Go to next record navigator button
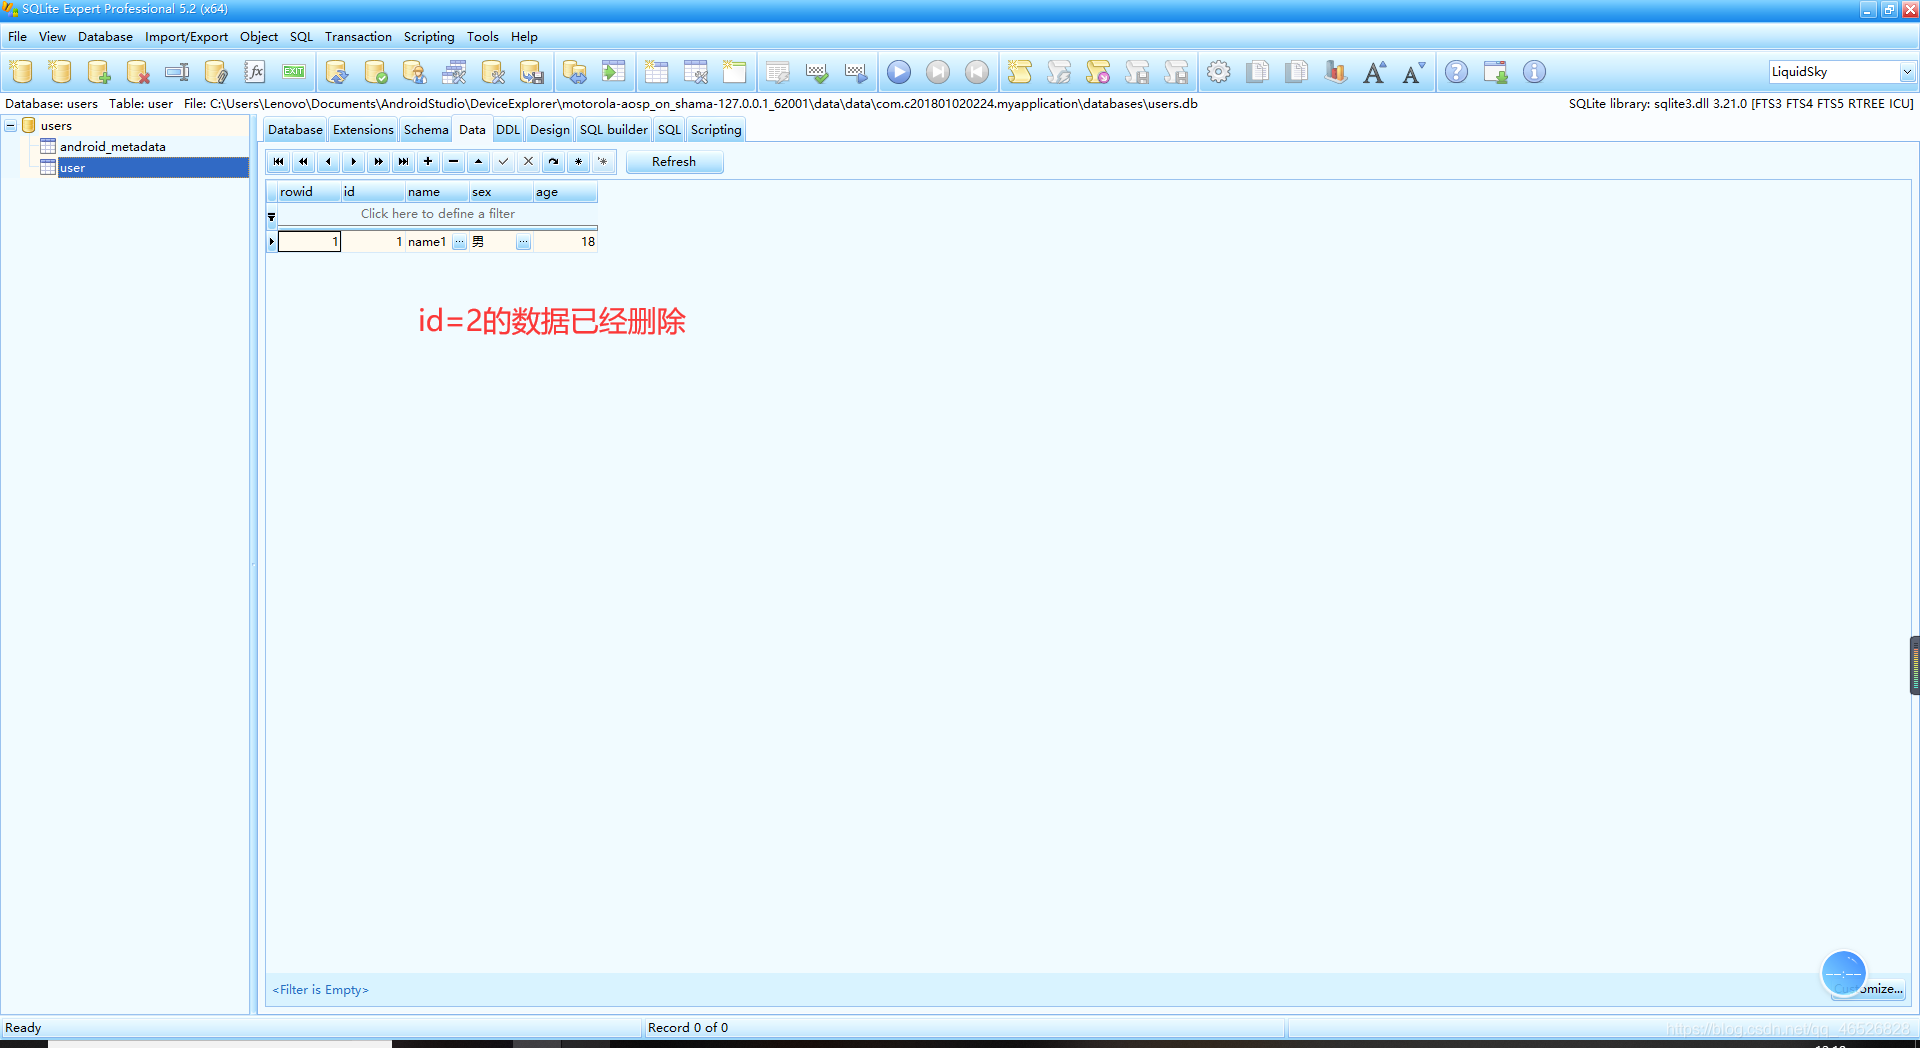 (354, 162)
